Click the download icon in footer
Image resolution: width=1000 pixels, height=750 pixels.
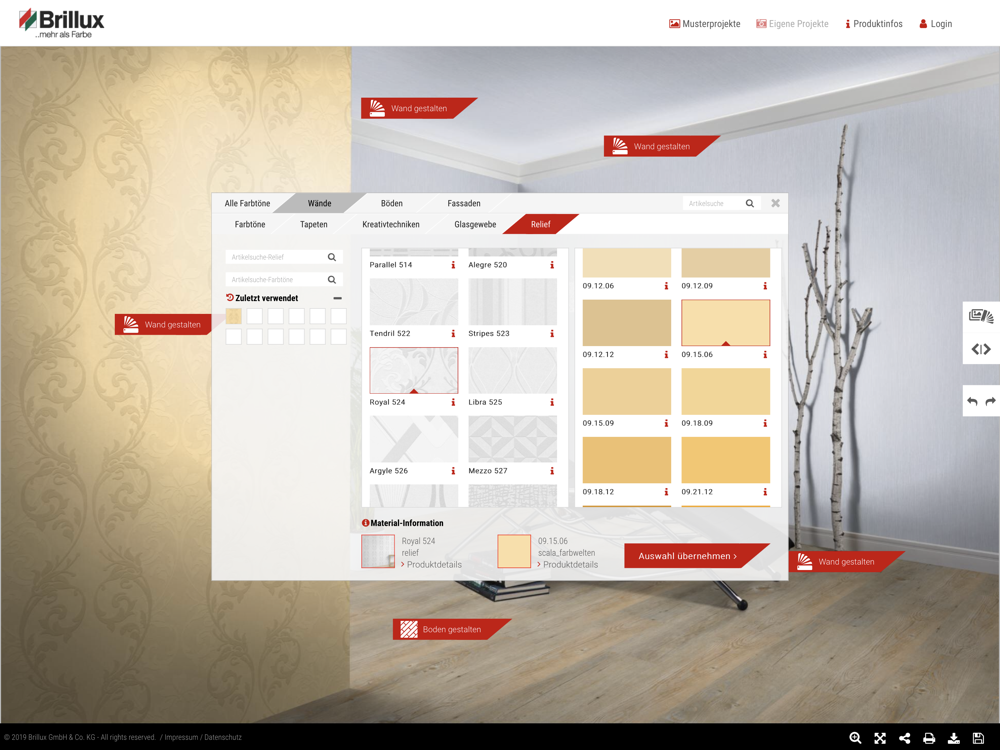(x=953, y=738)
